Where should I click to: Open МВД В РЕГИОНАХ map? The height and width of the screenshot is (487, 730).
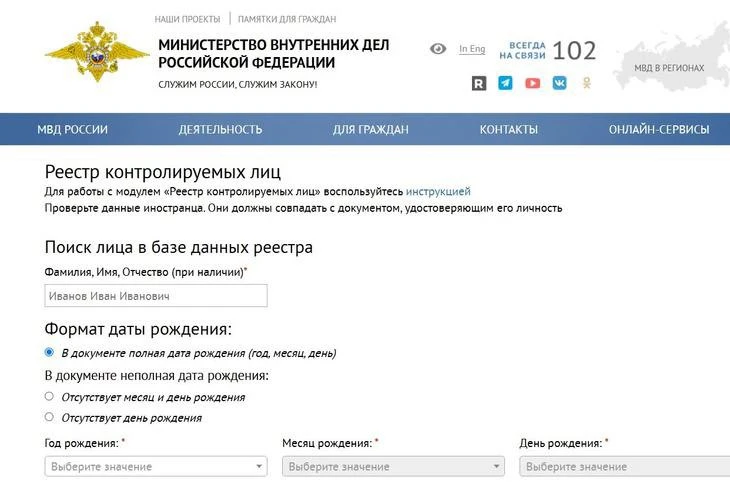coord(670,57)
